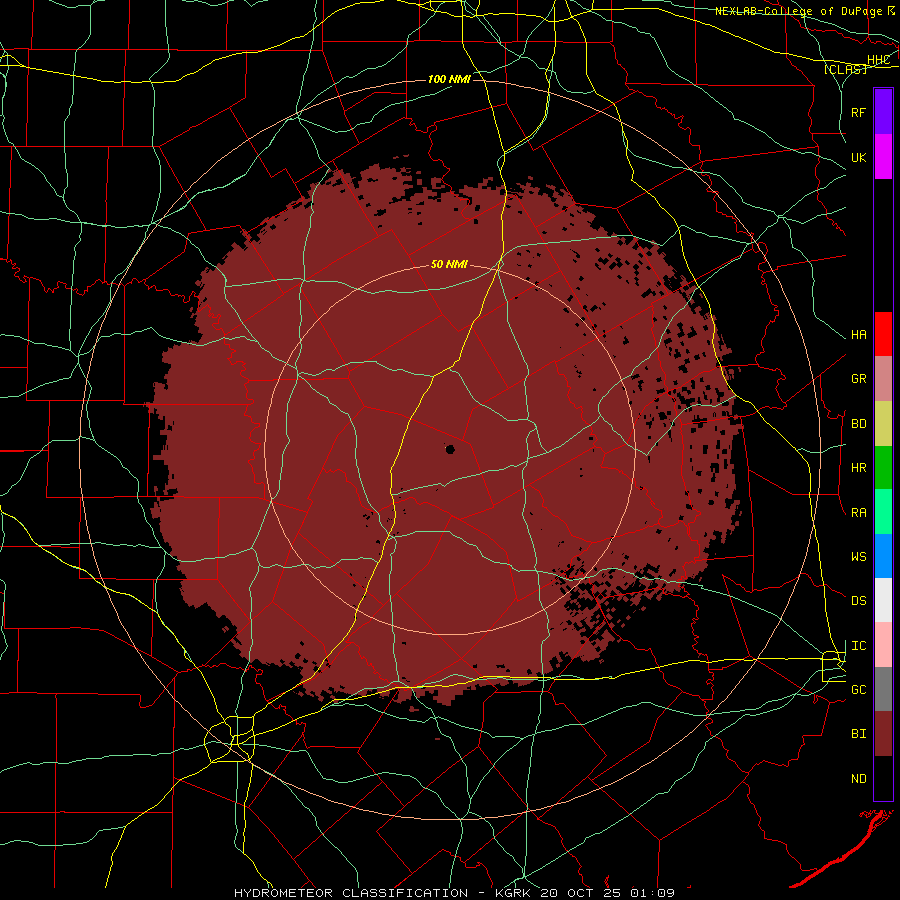Click the WS legend label
This screenshot has width=900, height=900.
point(858,557)
